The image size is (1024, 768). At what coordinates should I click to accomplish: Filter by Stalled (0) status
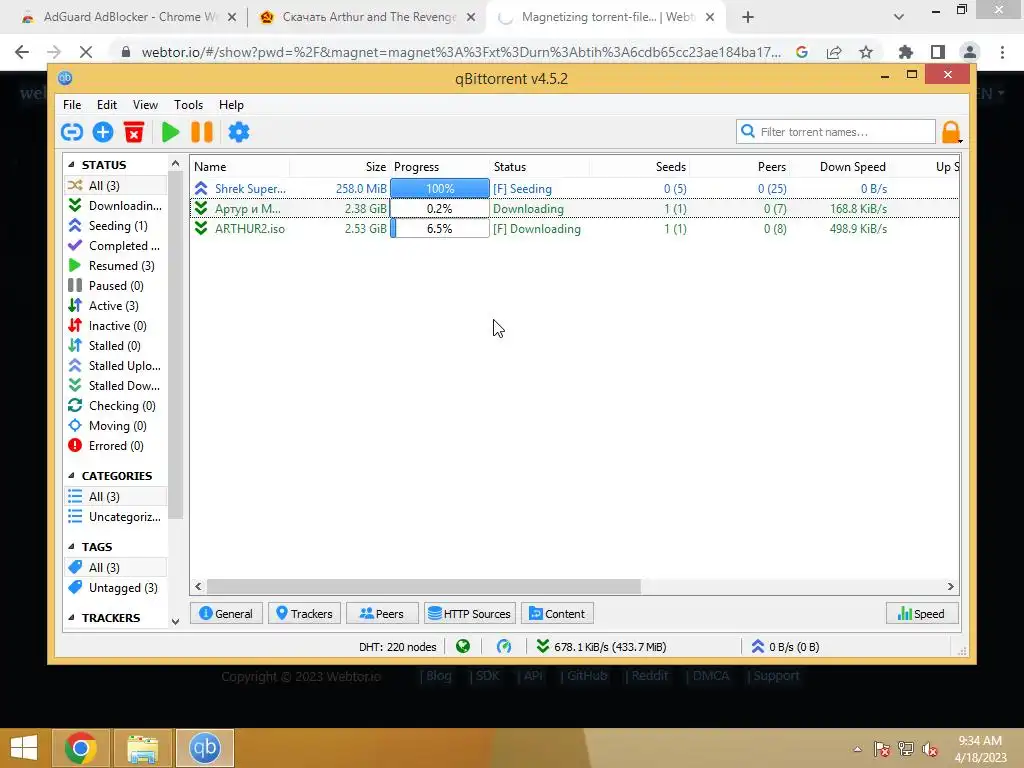click(x=115, y=346)
